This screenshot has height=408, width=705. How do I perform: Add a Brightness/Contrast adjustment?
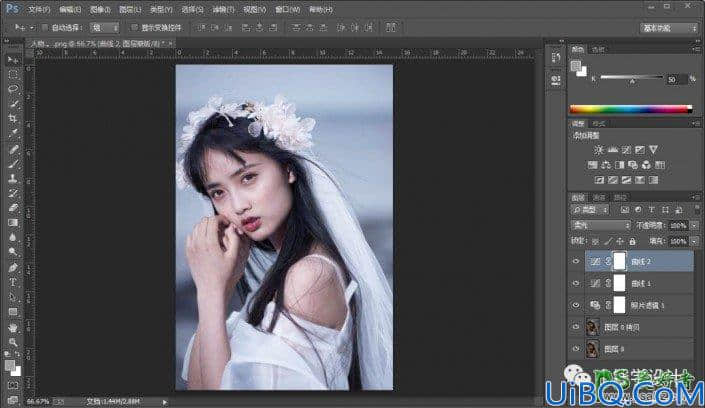(x=598, y=150)
